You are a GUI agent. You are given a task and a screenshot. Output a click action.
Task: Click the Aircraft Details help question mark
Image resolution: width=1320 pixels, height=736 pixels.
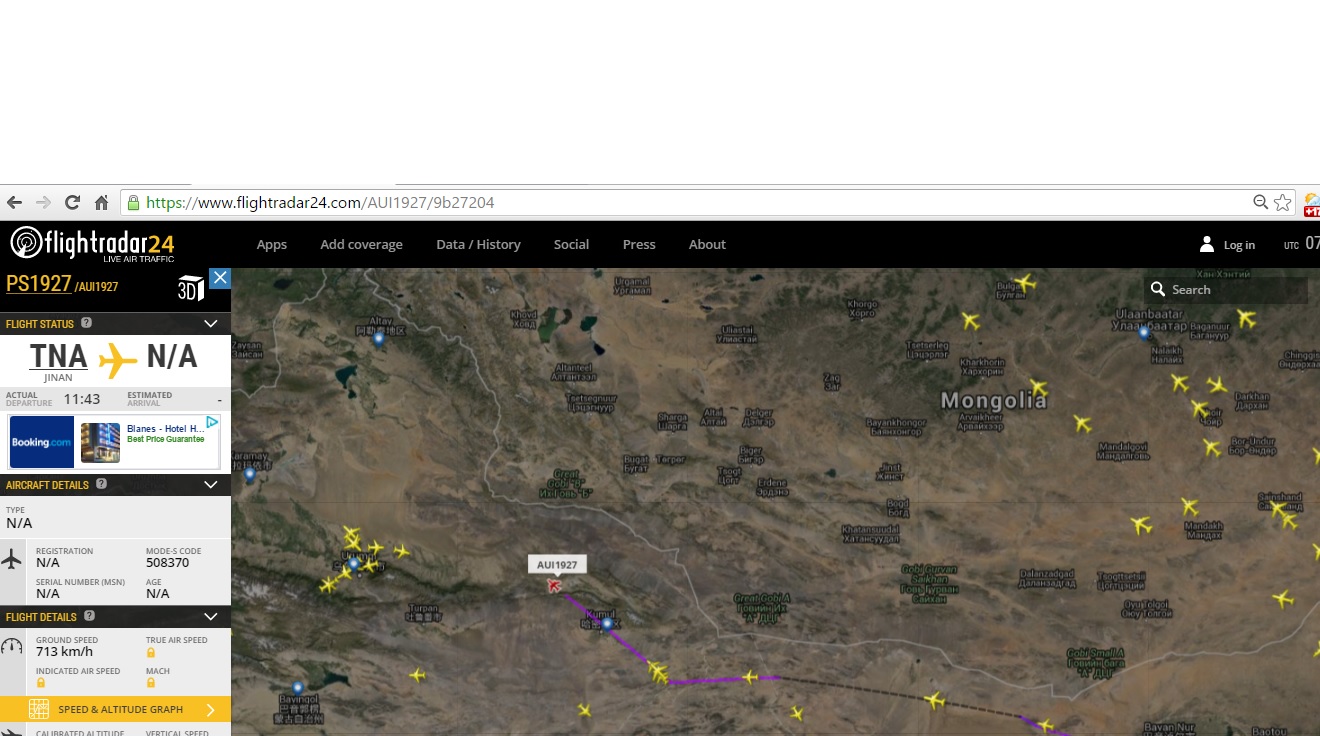coord(101,484)
